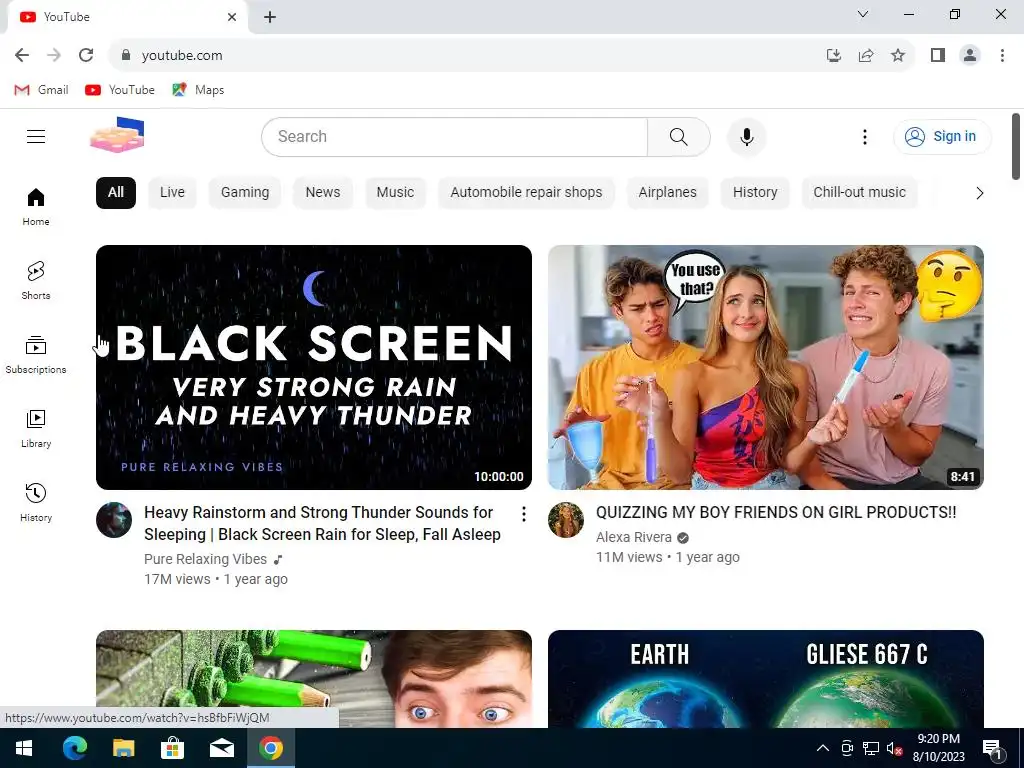1024x768 pixels.
Task: Play the girl products quiz thumbnail
Action: [765, 367]
